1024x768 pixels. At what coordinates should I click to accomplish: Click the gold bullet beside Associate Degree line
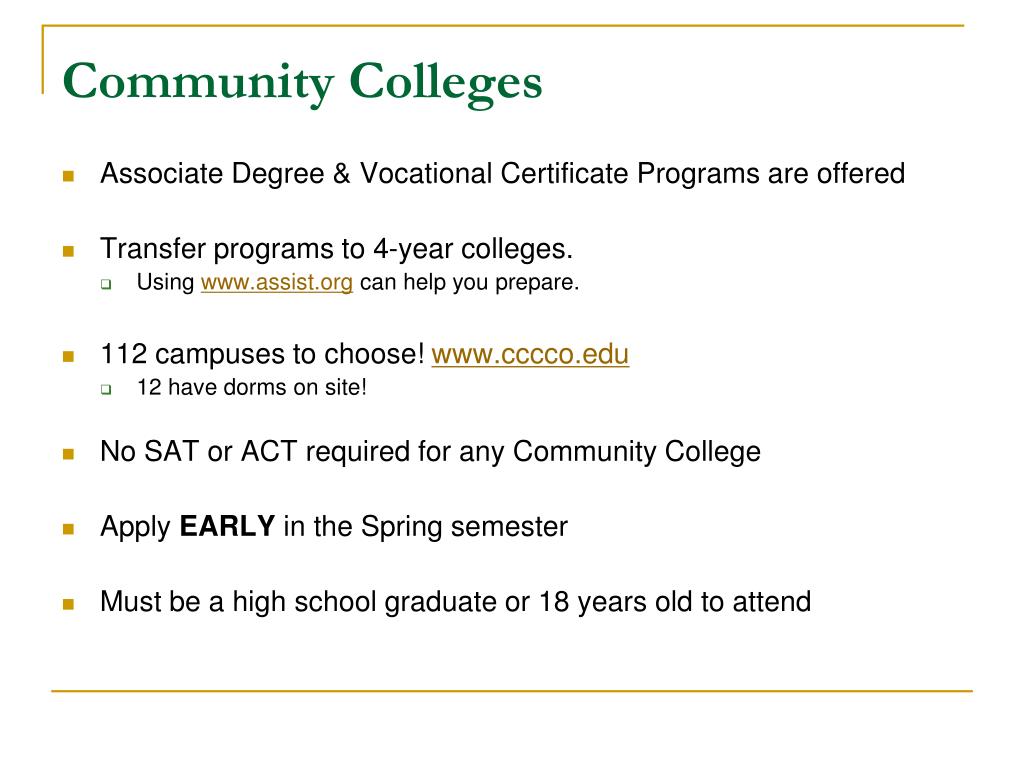tap(69, 176)
